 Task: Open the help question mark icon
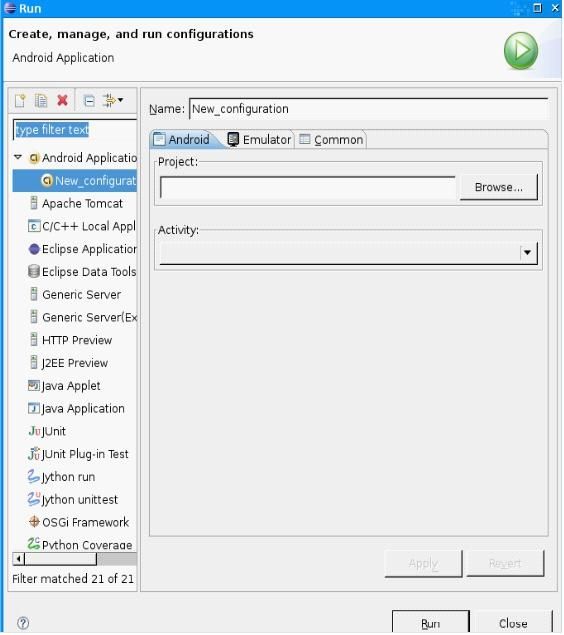tap(23, 622)
